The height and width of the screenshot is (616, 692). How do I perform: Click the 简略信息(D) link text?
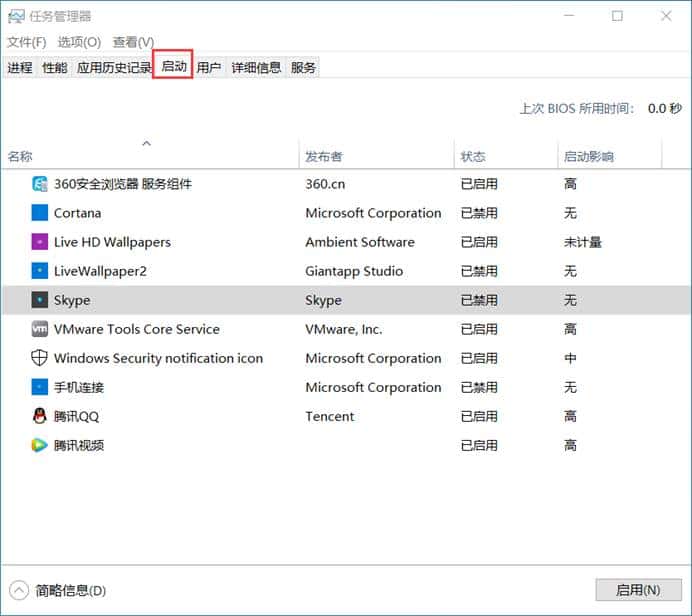71,590
